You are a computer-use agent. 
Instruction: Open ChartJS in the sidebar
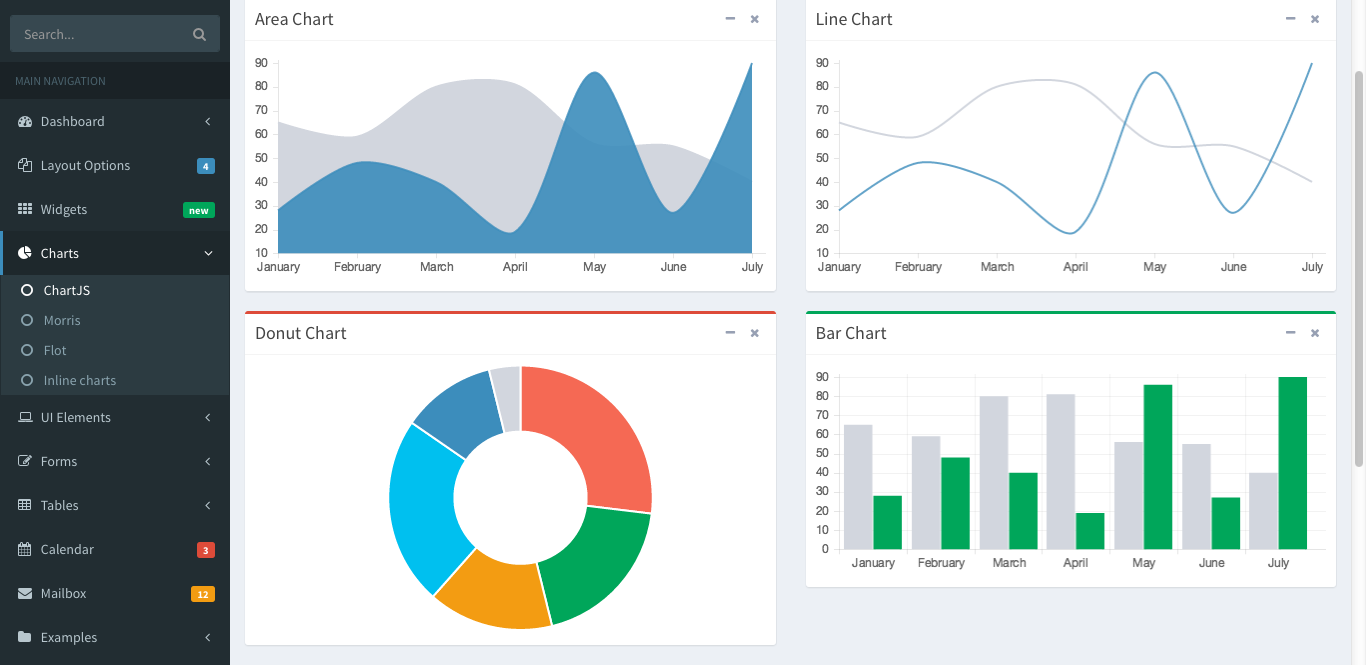(66, 290)
